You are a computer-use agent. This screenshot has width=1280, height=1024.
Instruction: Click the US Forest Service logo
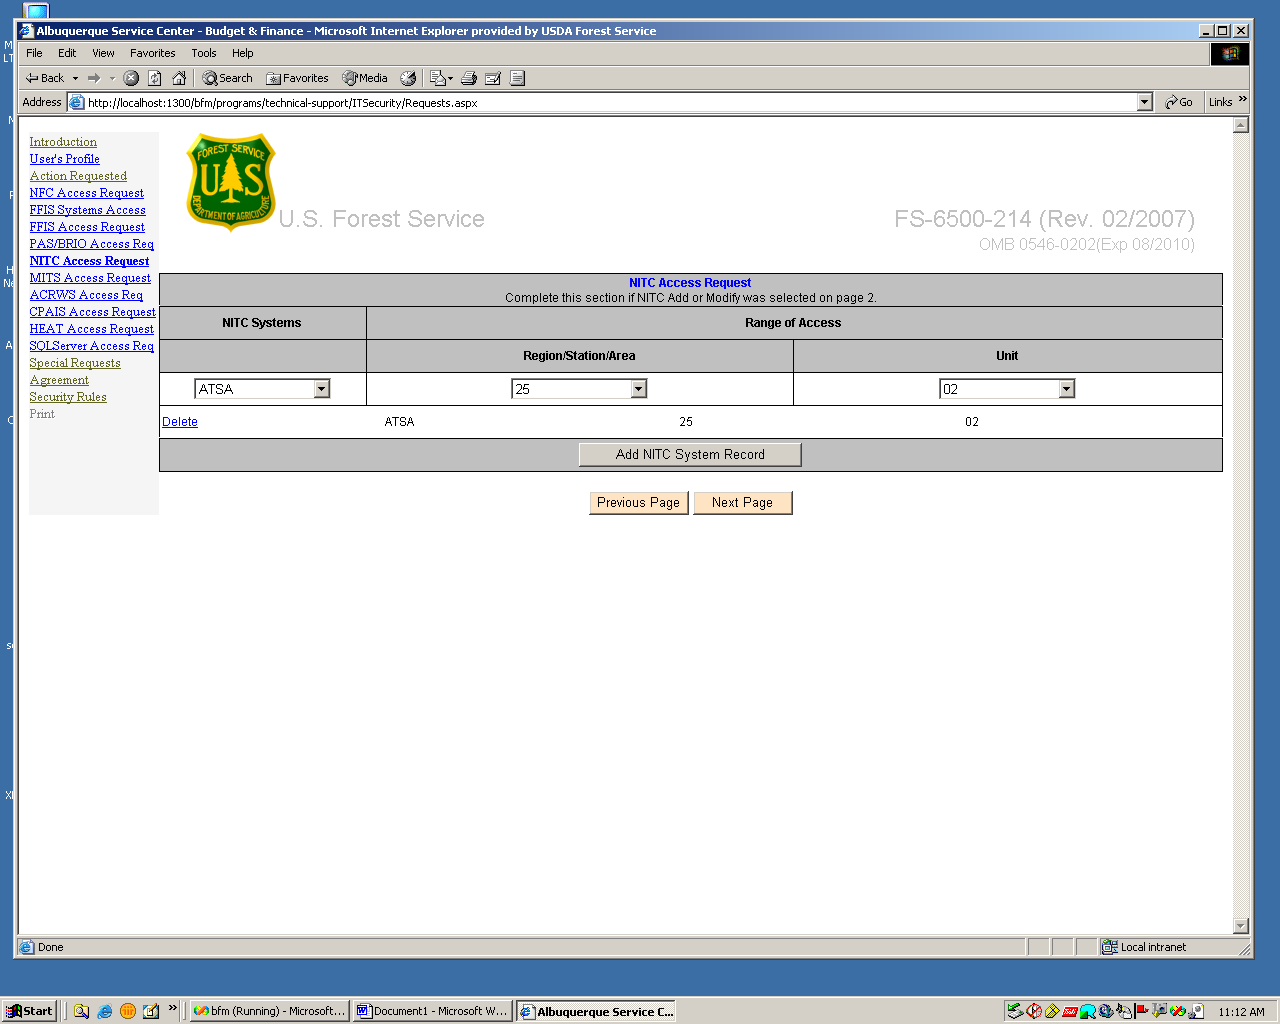tap(231, 182)
